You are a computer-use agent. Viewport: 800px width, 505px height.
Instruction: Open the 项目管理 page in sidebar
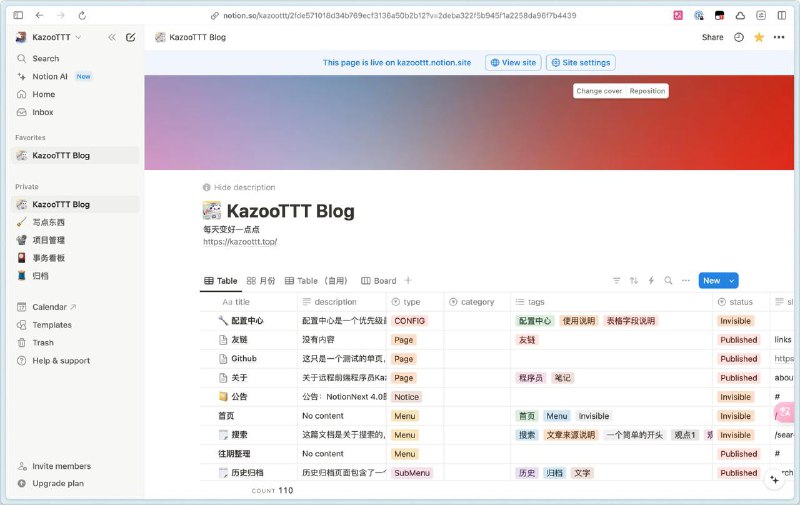tap(75, 240)
